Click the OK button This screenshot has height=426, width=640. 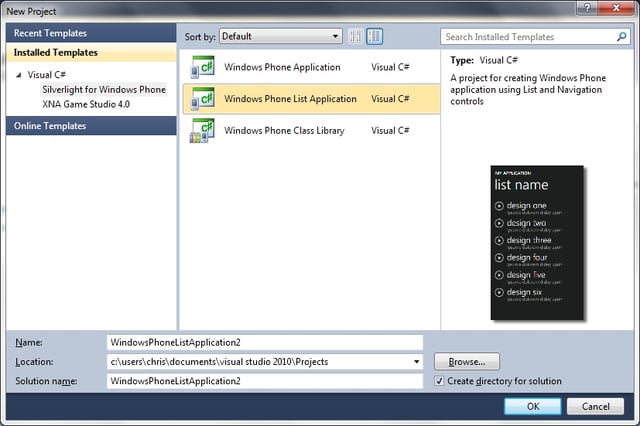(x=533, y=406)
